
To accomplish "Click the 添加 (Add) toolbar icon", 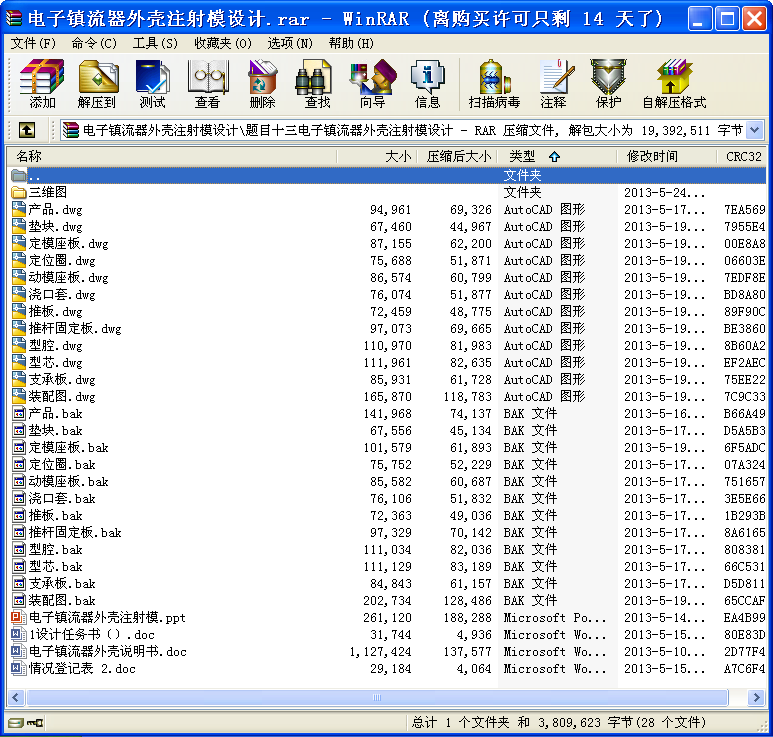I will pos(42,84).
